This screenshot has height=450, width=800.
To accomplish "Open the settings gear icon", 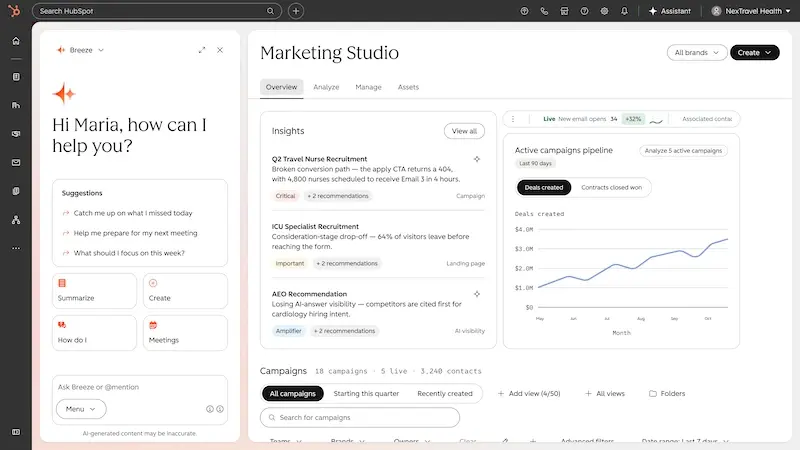I will 604,11.
